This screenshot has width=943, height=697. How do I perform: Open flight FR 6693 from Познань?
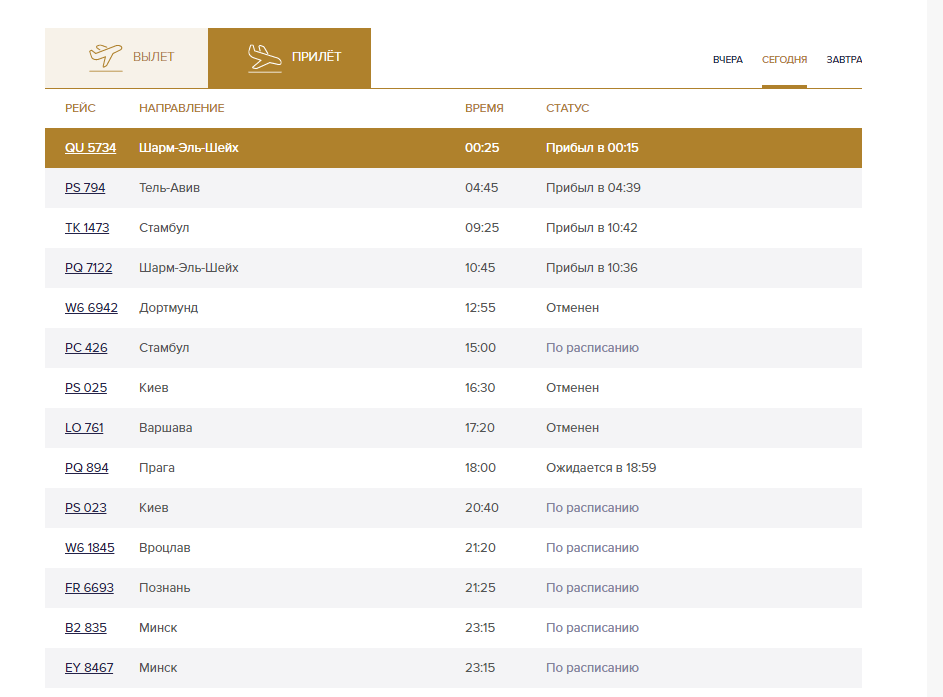click(89, 588)
